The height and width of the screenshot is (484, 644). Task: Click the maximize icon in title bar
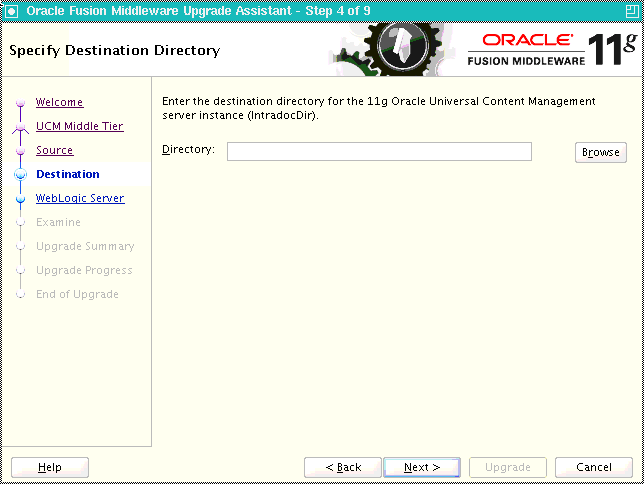point(632,11)
